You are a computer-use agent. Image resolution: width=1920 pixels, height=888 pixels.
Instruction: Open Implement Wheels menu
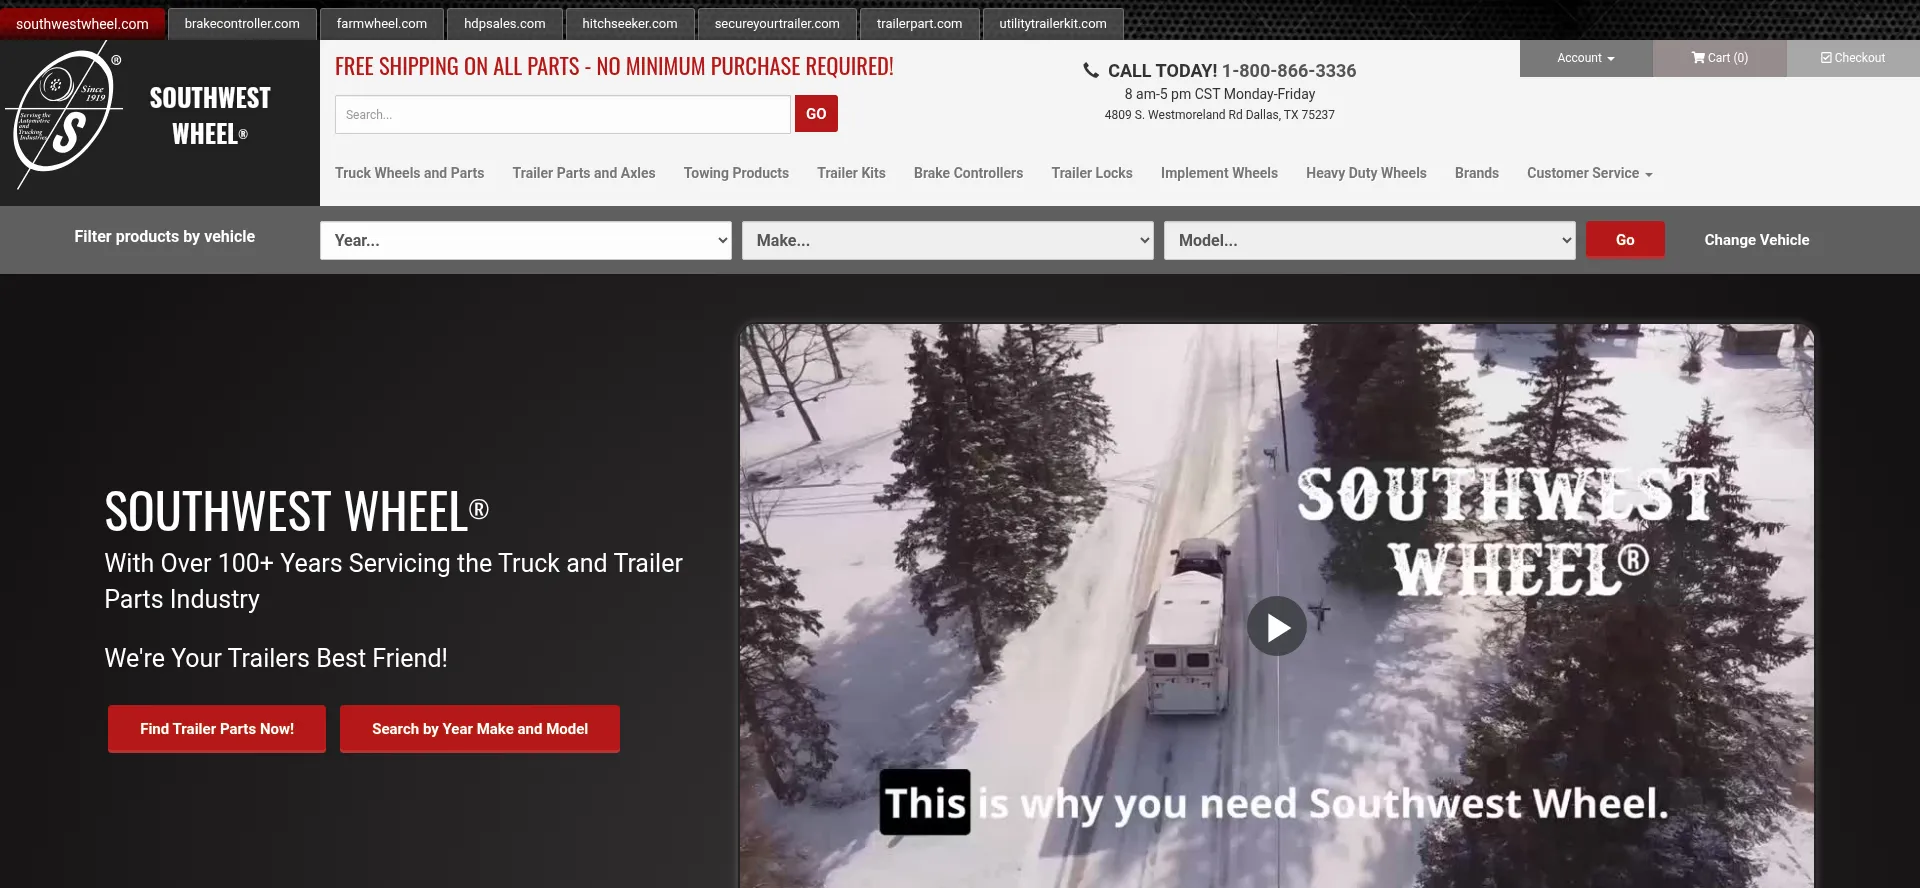[x=1219, y=173]
